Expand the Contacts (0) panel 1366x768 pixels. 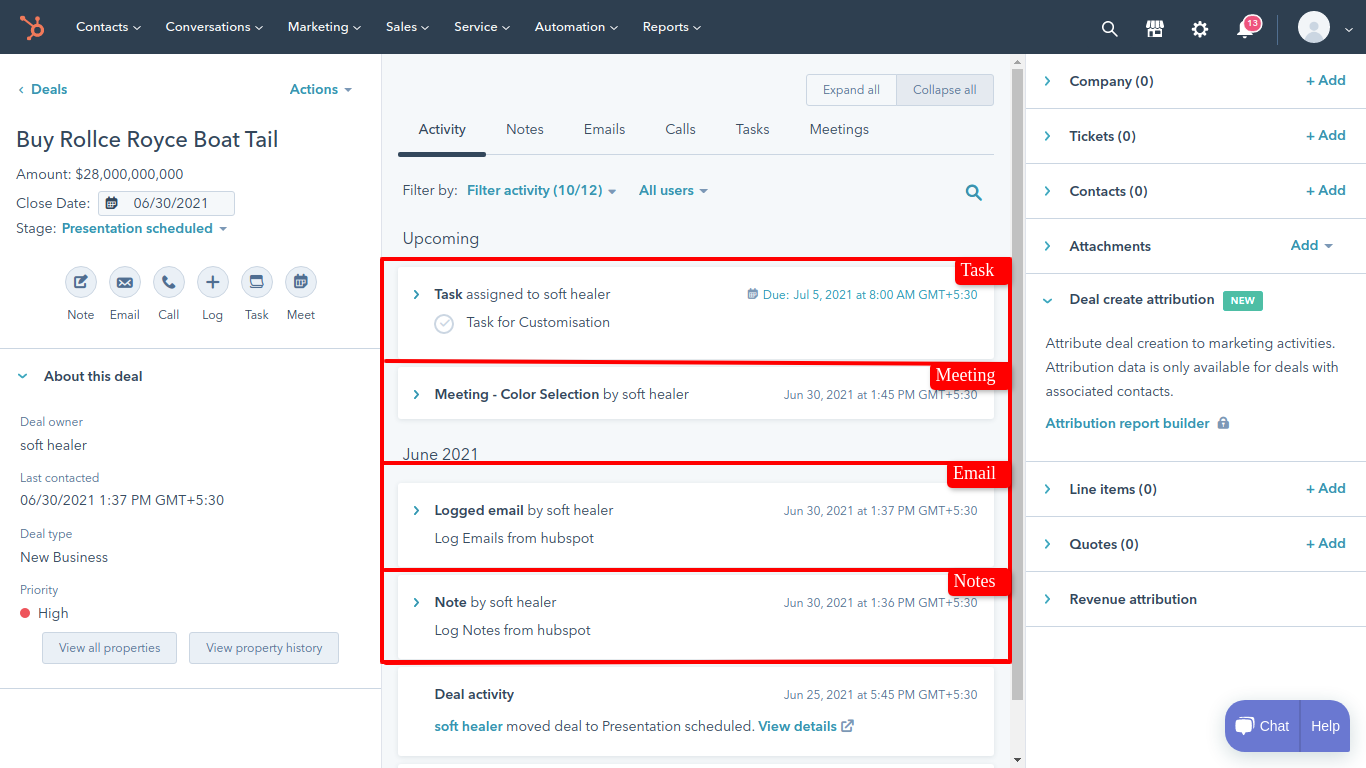point(1047,191)
